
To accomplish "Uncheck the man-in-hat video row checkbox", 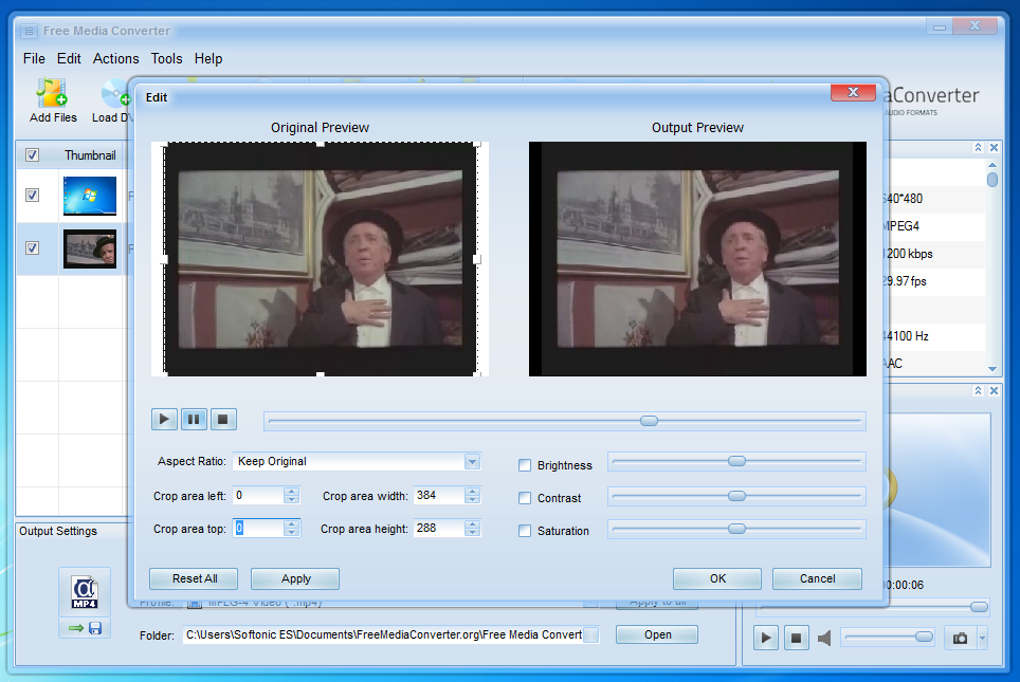I will (32, 248).
